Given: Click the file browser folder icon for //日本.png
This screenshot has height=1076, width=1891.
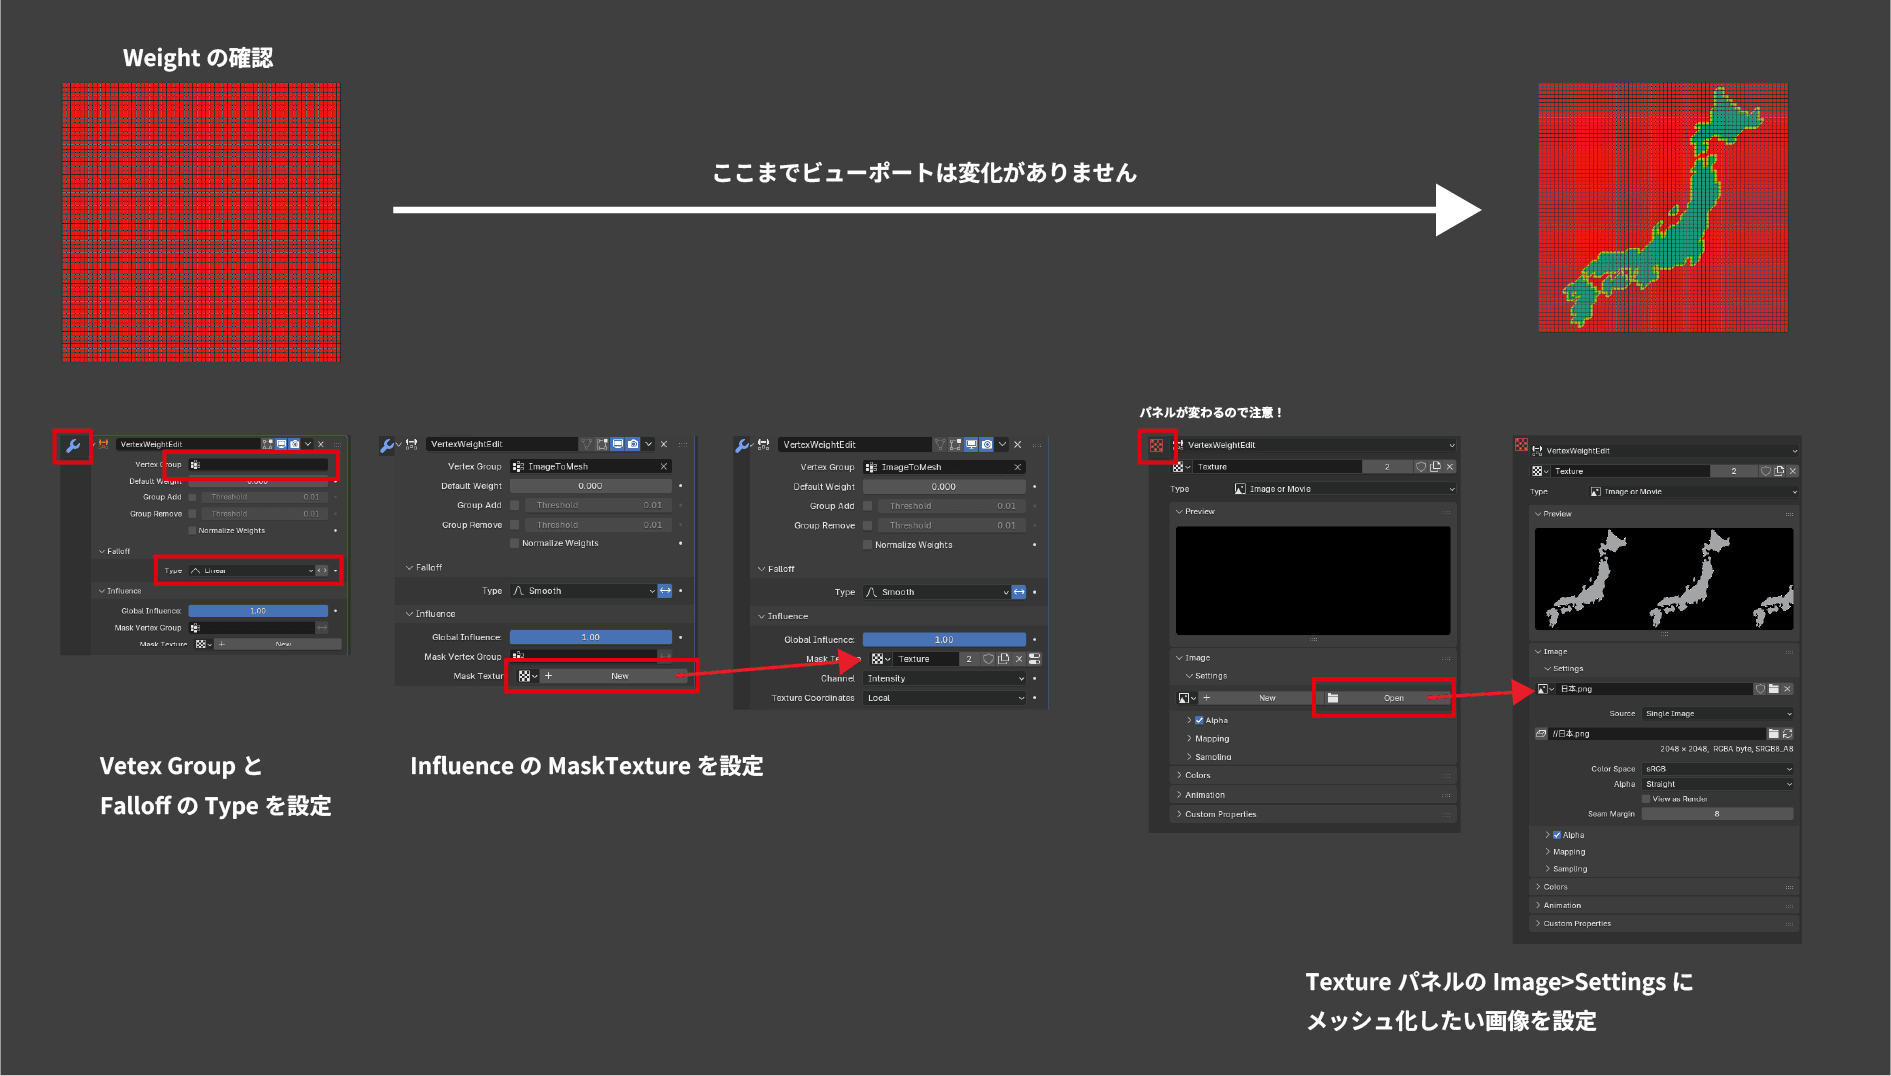Looking at the screenshot, I should (x=1773, y=734).
